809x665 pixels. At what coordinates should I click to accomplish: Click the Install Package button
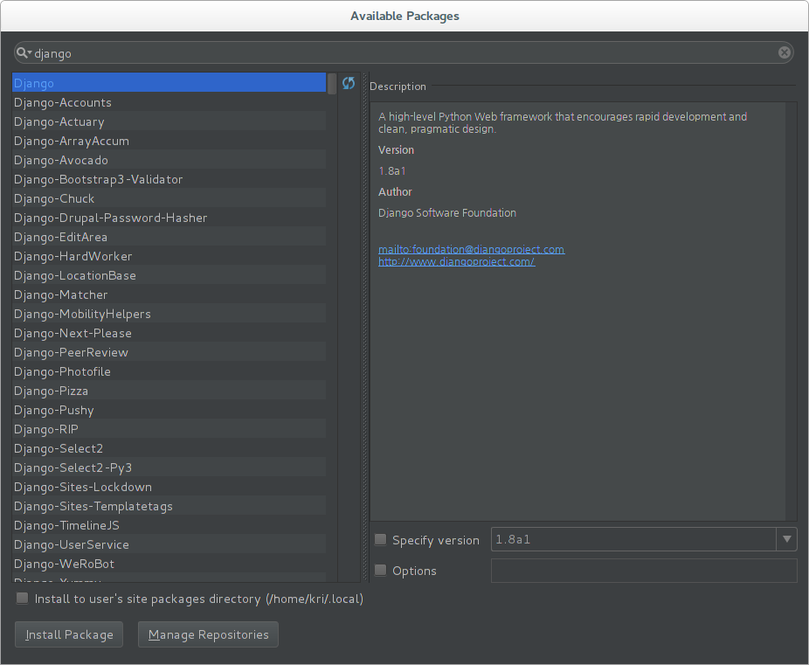pos(69,635)
